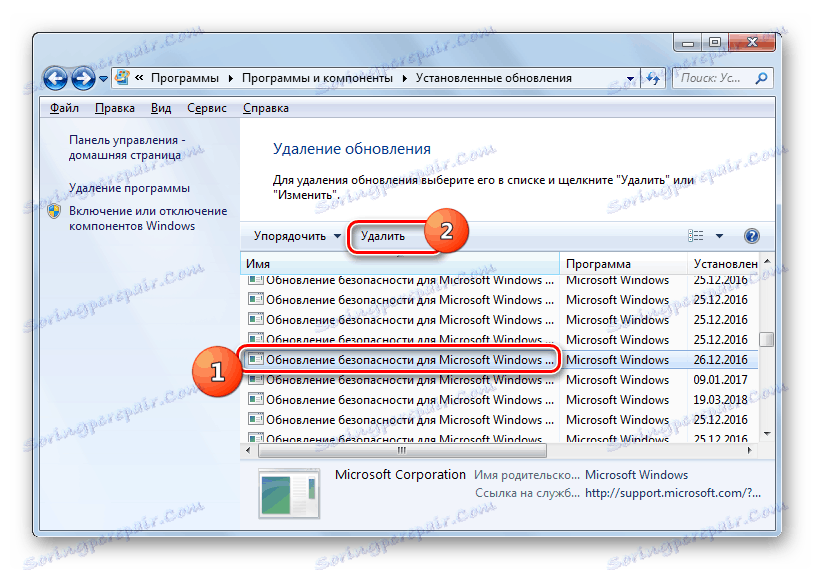Viewport: 815px width, 570px height.
Task: Select the security update dated 26.12.2016
Action: [x=499, y=360]
